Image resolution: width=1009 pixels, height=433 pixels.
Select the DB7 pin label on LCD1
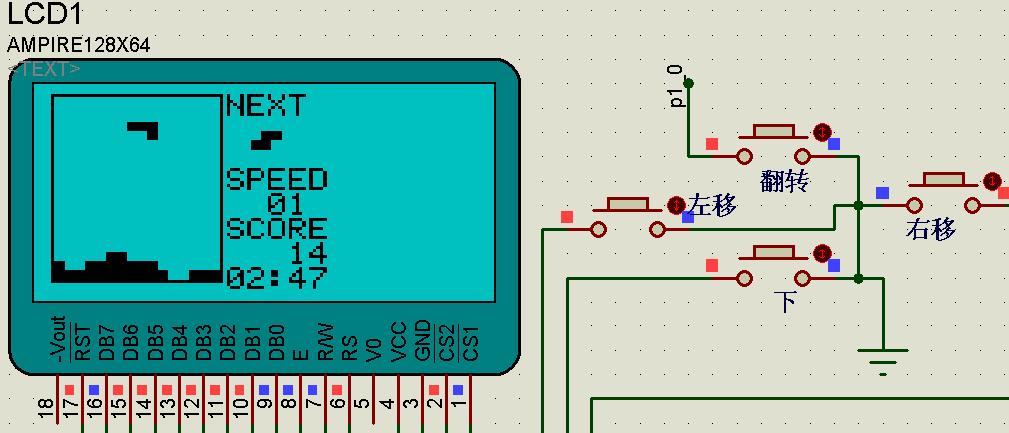coord(107,343)
